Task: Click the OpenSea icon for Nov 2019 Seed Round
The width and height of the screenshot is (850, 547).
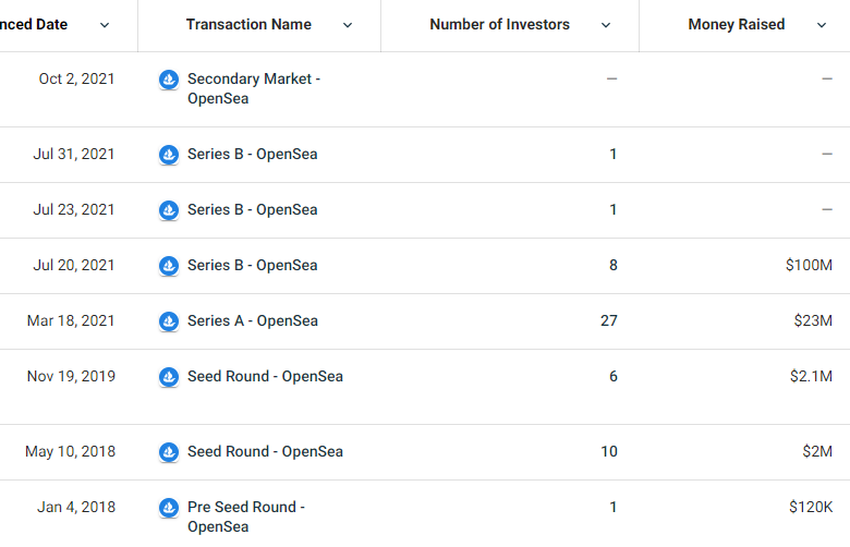Action: click(x=169, y=377)
